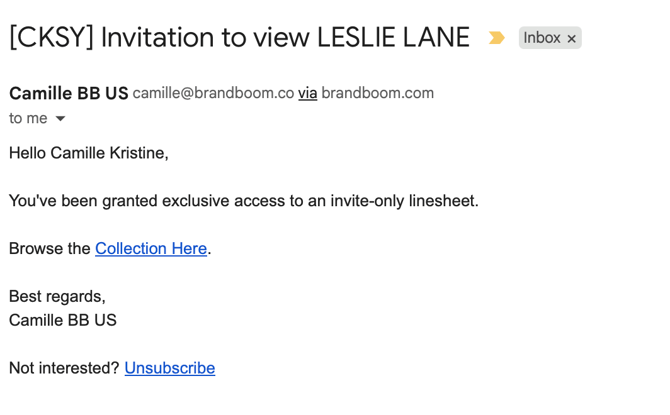
Task: Click the "Not interested?" text
Action: coord(64,368)
